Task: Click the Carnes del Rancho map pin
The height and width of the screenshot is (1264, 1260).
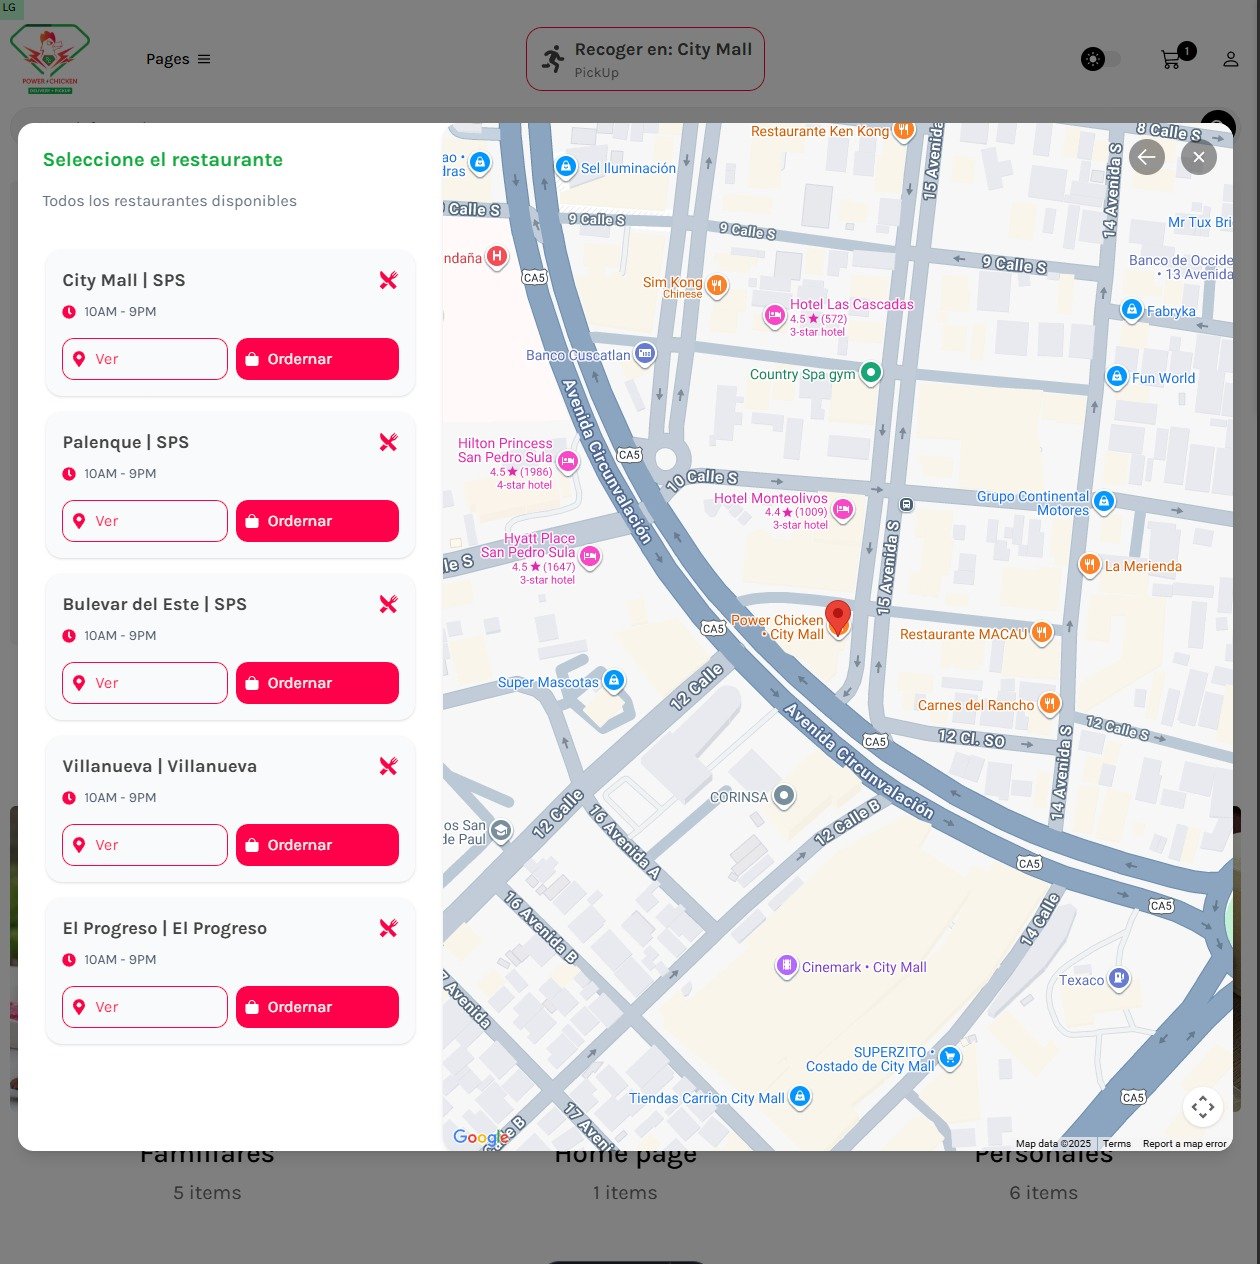Action: (1049, 704)
